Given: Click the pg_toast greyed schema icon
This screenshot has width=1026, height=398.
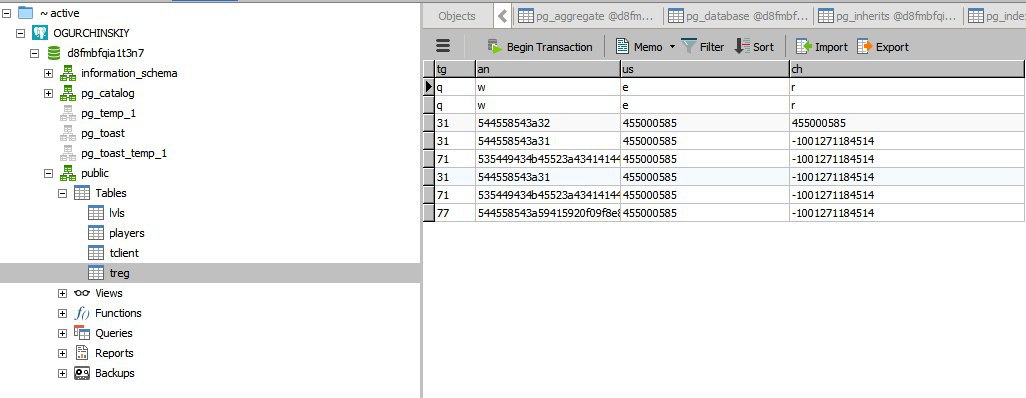Looking at the screenshot, I should tap(68, 133).
